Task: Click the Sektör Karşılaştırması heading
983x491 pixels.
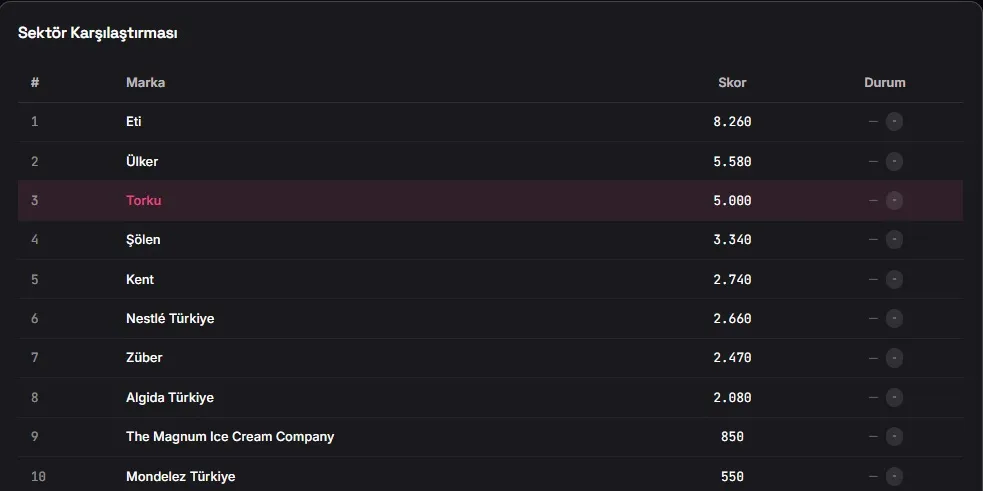Action: 97,33
